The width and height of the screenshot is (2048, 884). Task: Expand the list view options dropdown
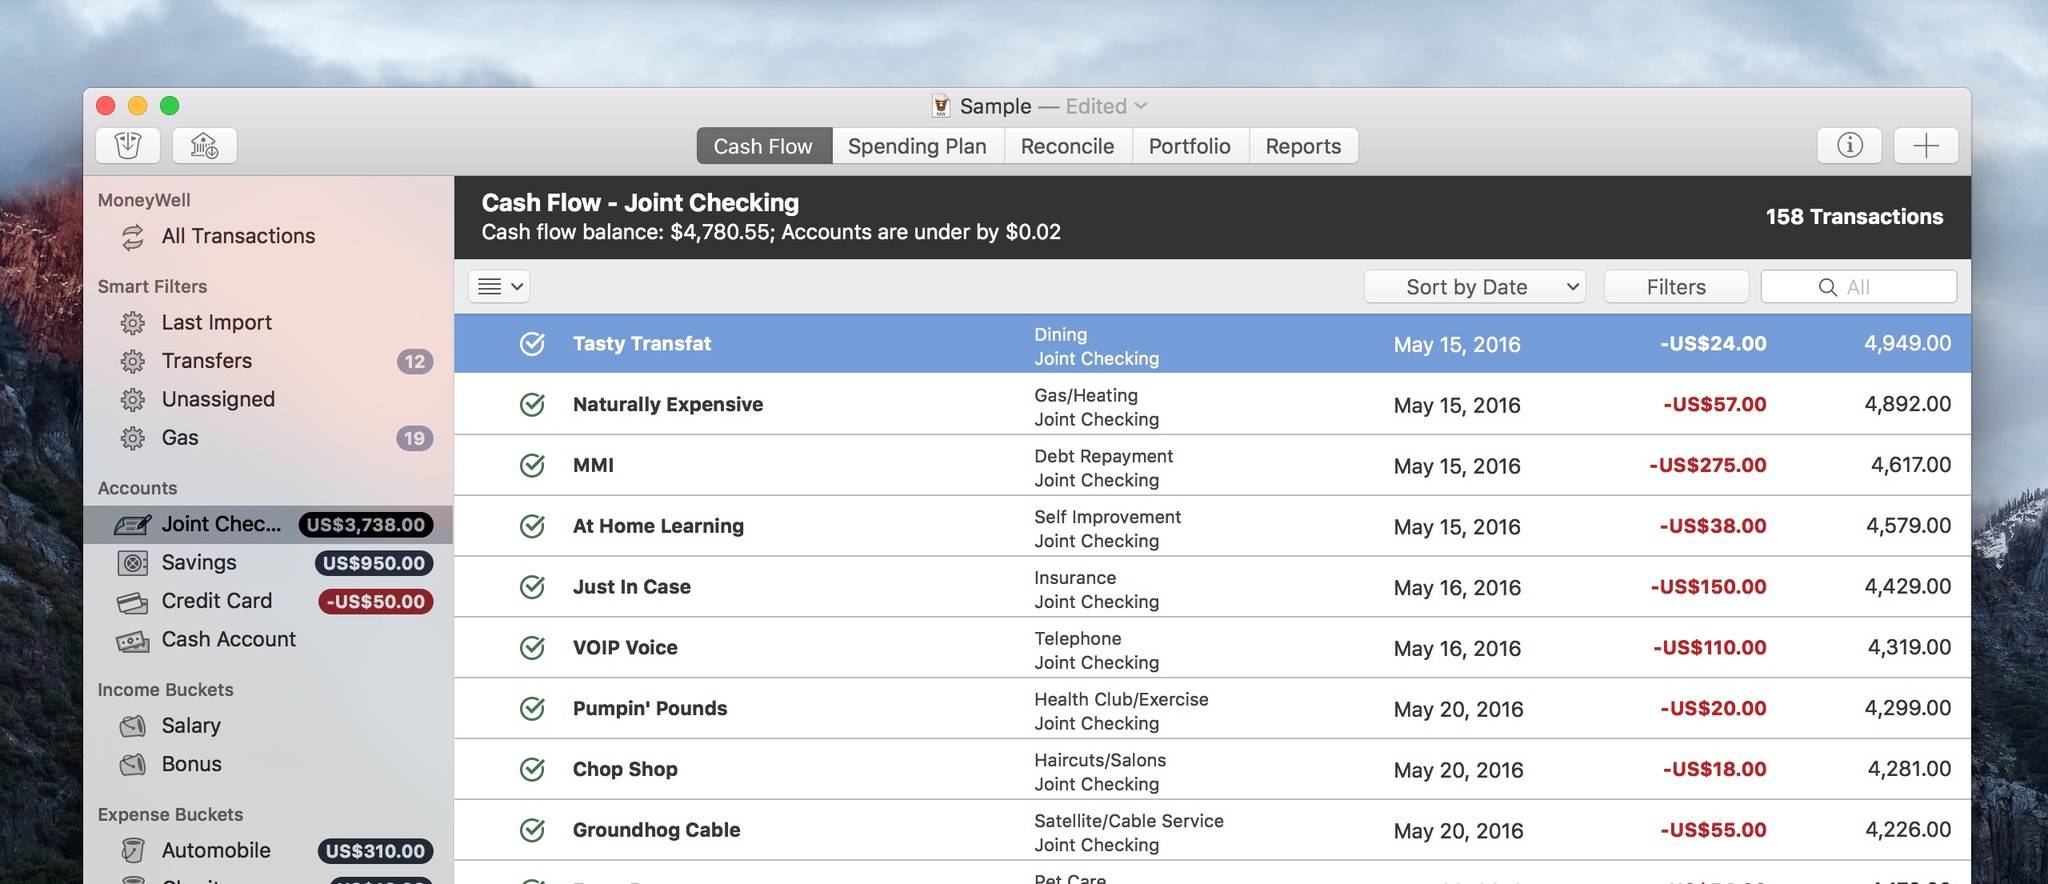tap(499, 287)
